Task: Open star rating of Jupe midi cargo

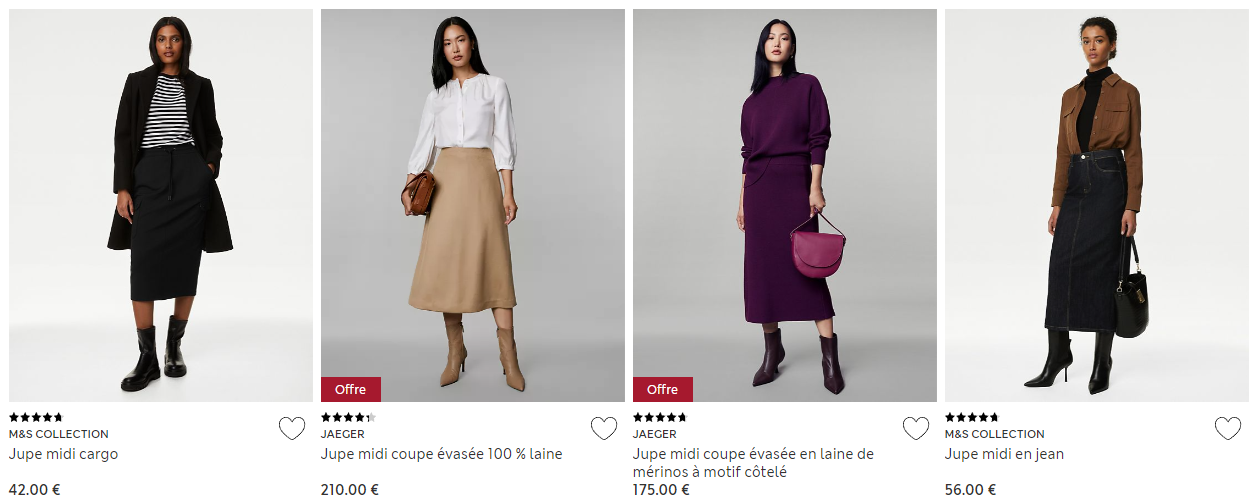Action: pyautogui.click(x=36, y=417)
